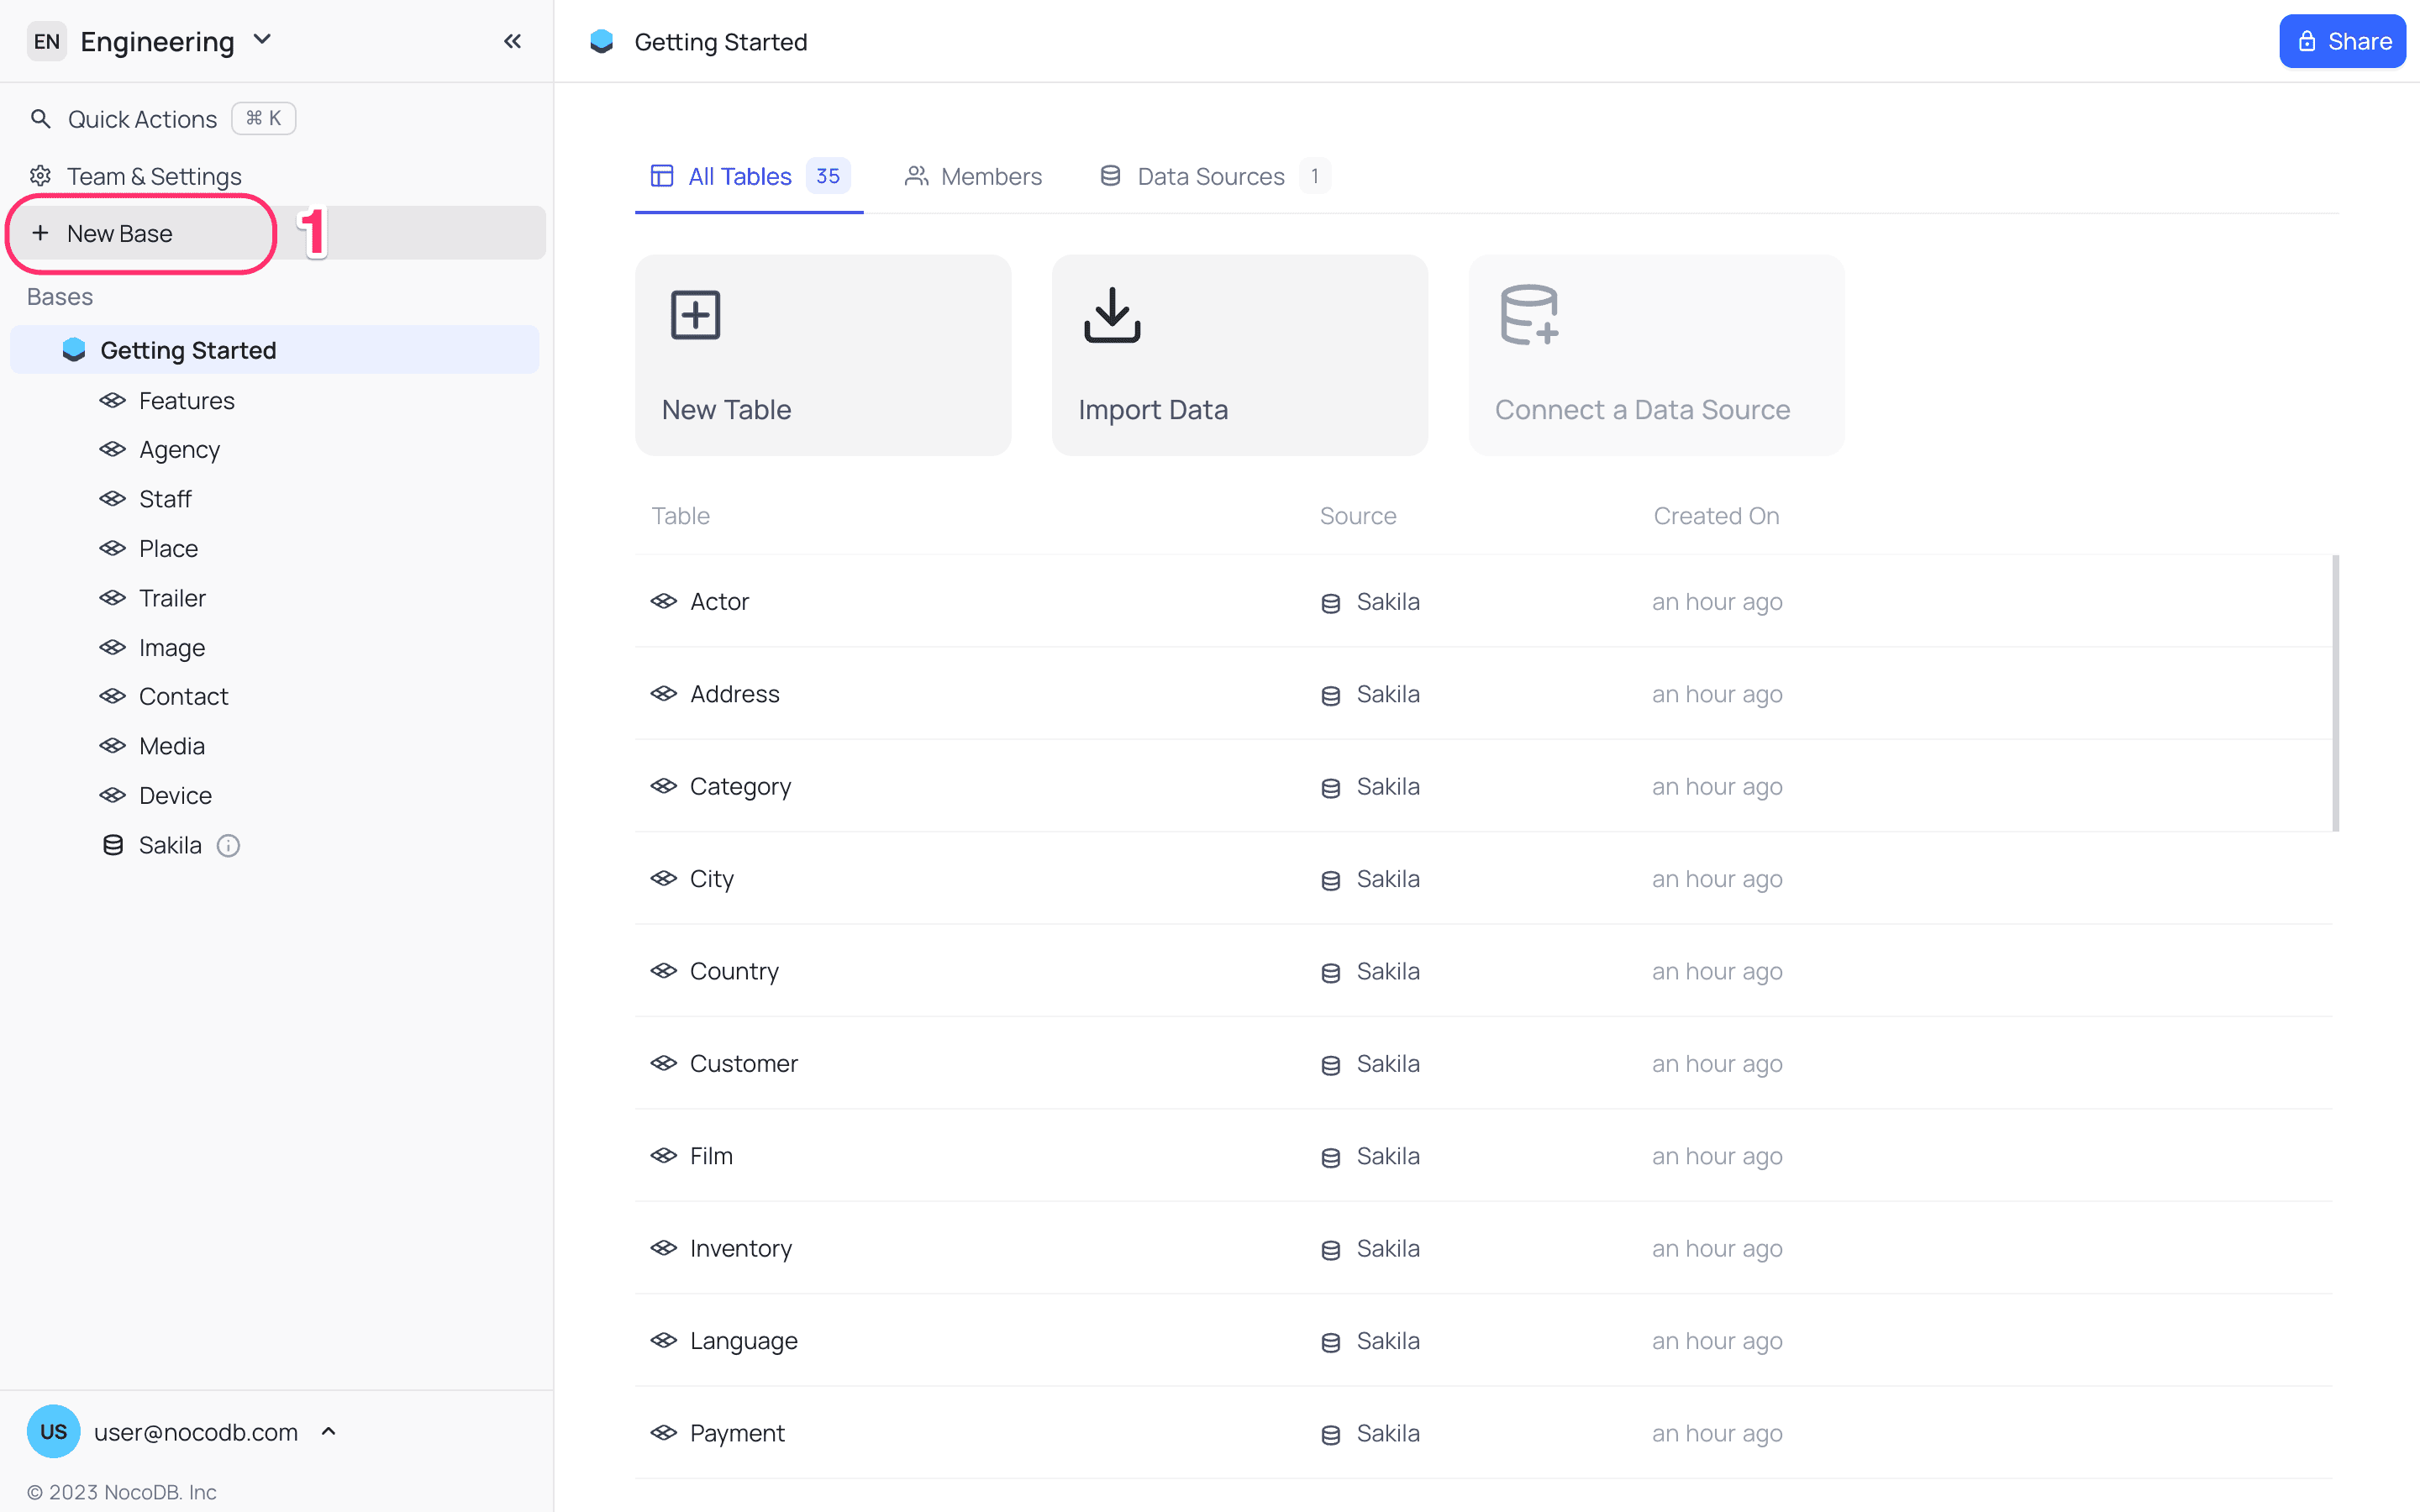The image size is (2420, 1512).
Task: Select the Getting Started base in sidebar
Action: coord(275,350)
